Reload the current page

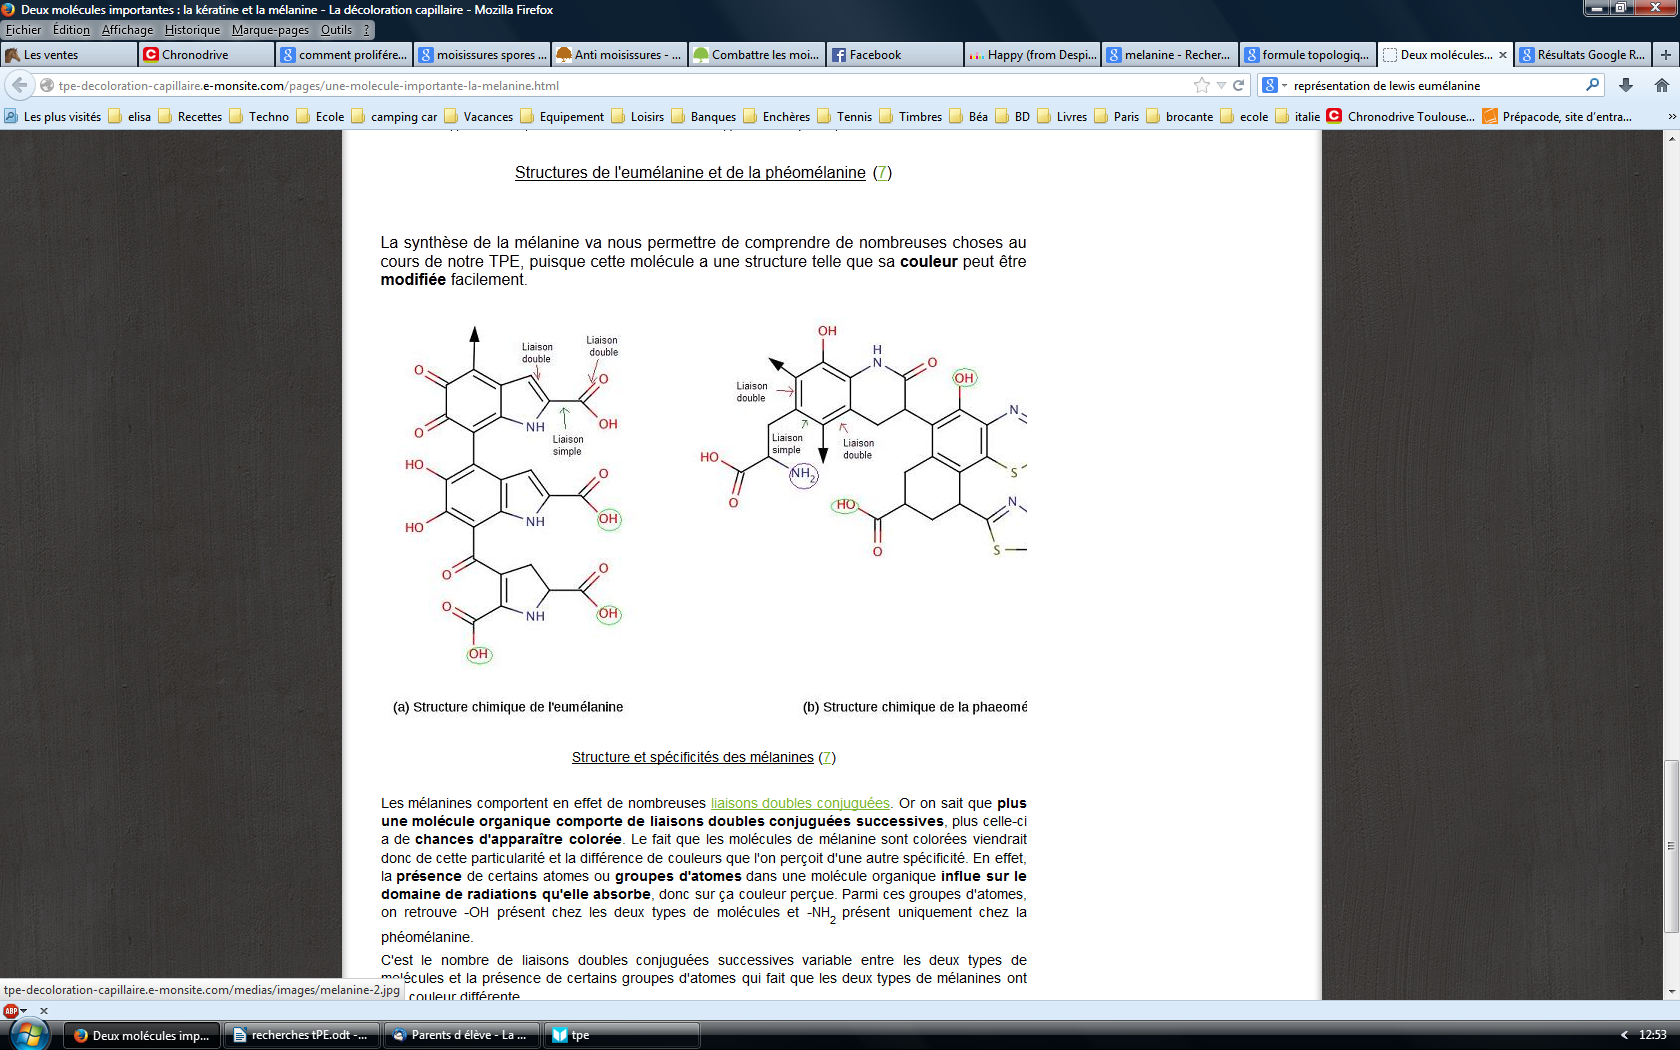click(x=1239, y=85)
